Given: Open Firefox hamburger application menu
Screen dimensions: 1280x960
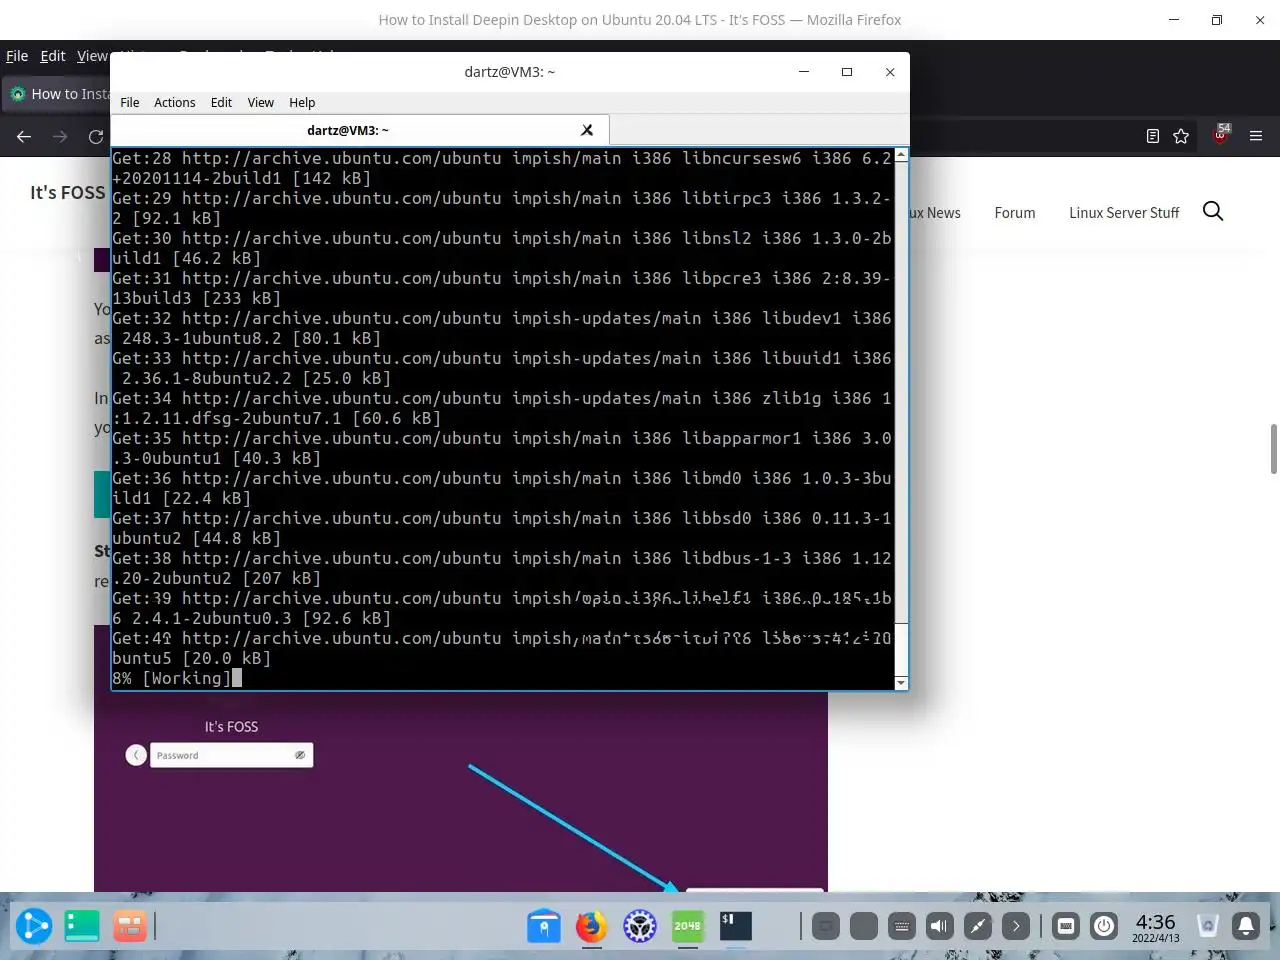Looking at the screenshot, I should click(1256, 136).
